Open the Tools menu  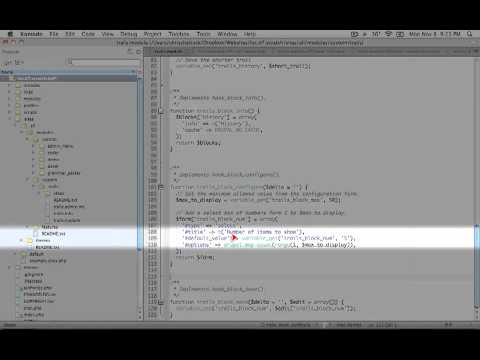tap(203, 34)
